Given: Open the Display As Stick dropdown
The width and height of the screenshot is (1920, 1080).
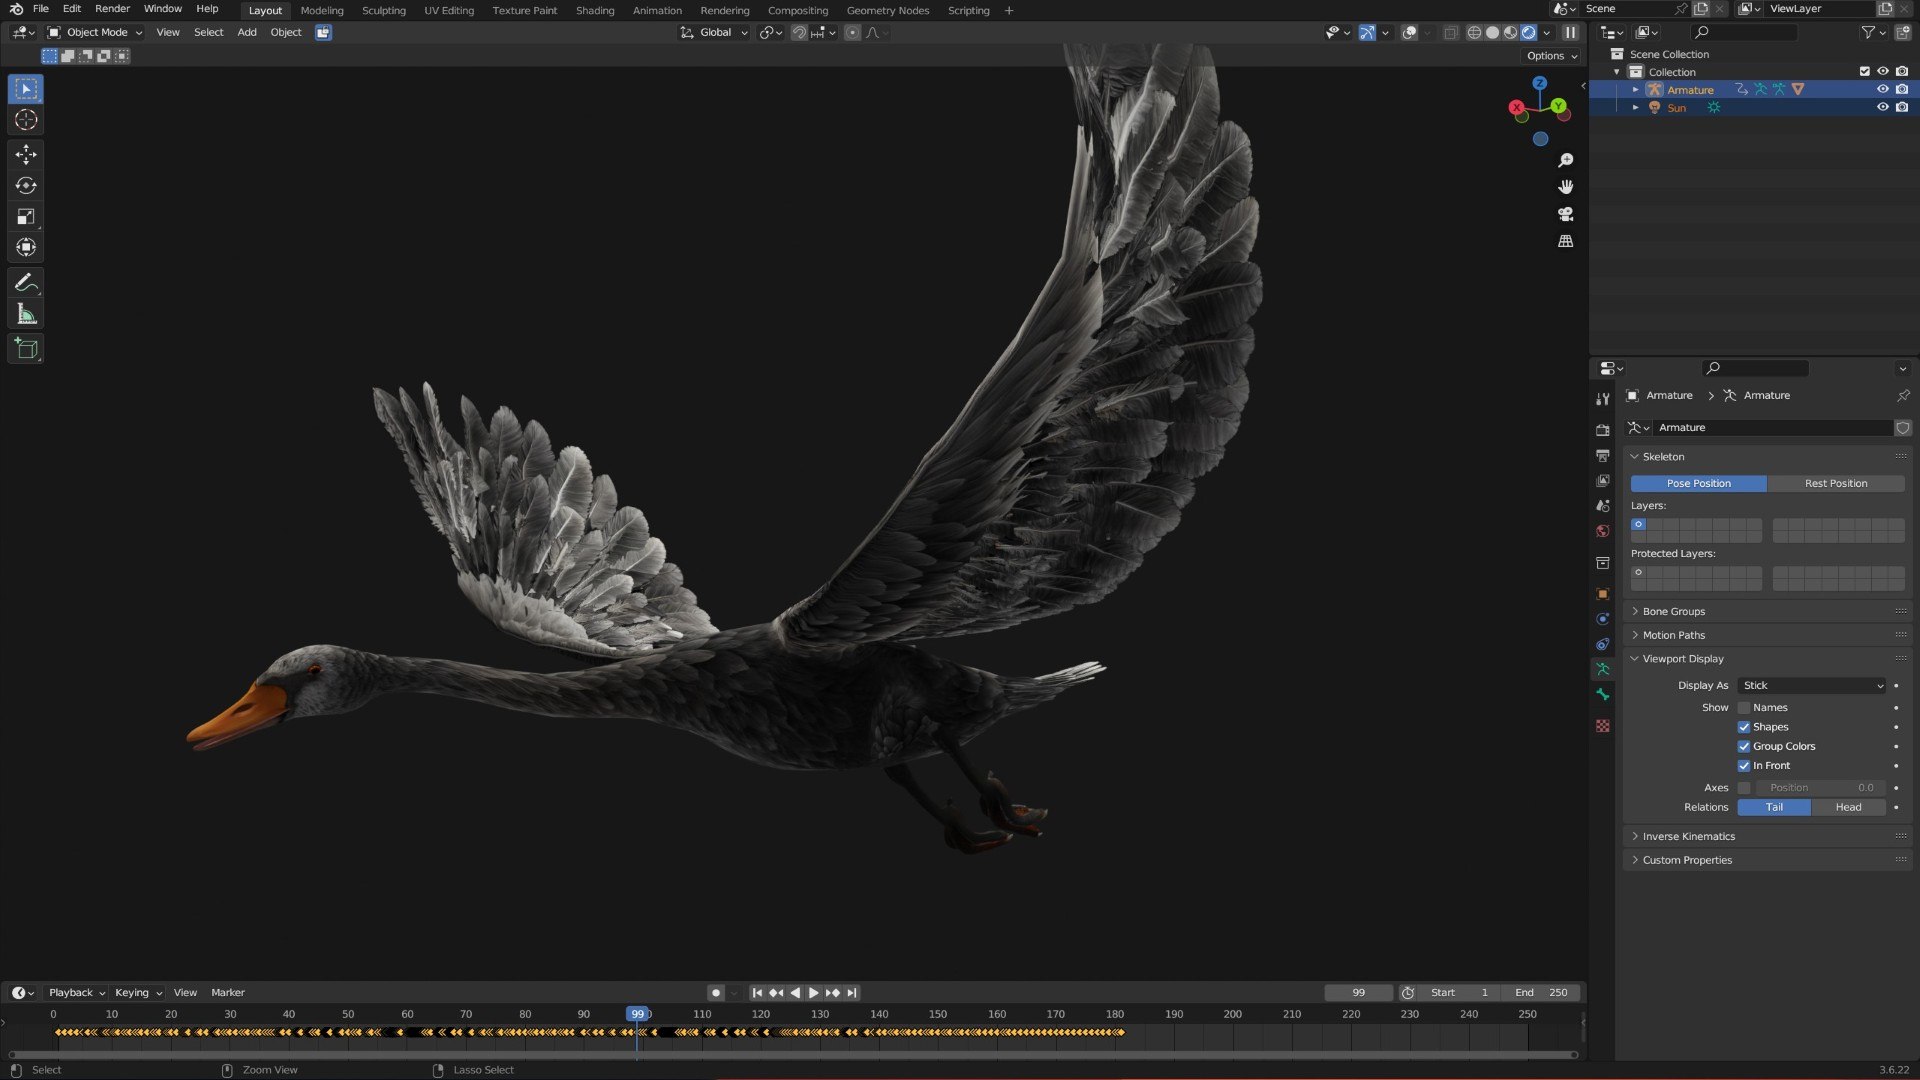Looking at the screenshot, I should (x=1812, y=686).
